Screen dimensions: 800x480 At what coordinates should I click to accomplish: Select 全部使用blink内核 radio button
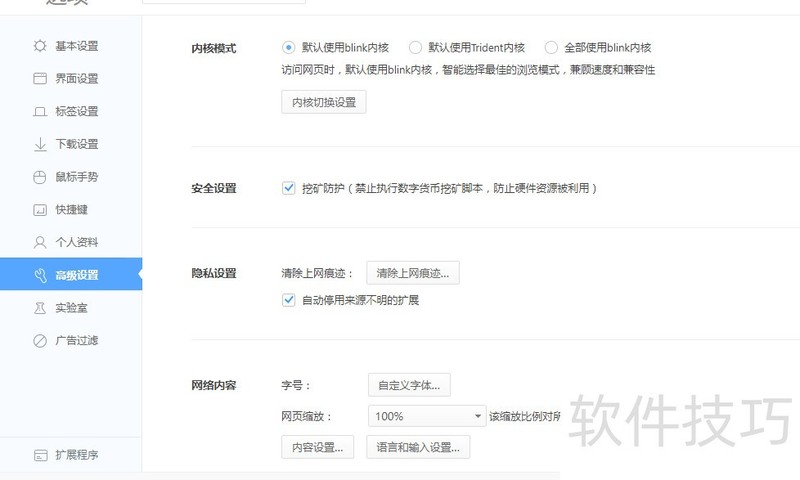551,47
